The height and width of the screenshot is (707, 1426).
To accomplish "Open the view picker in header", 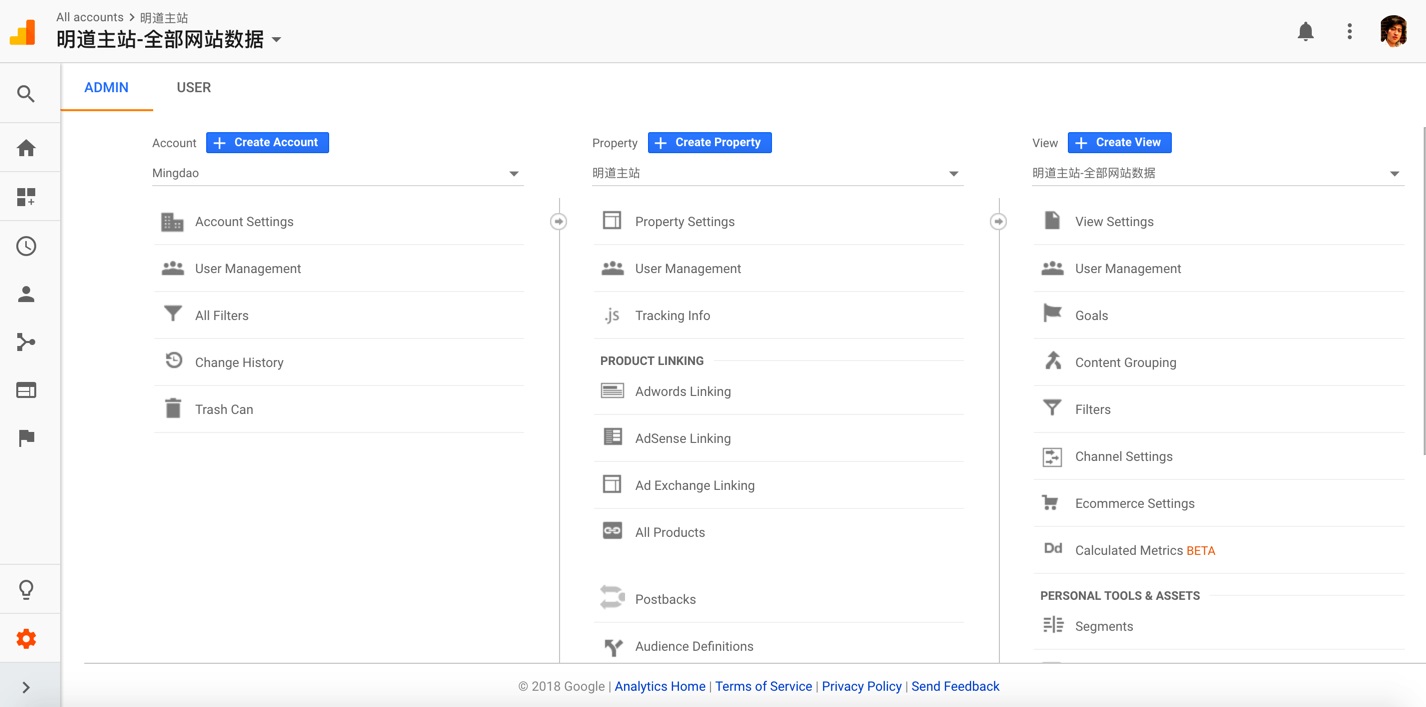I will pyautogui.click(x=169, y=40).
